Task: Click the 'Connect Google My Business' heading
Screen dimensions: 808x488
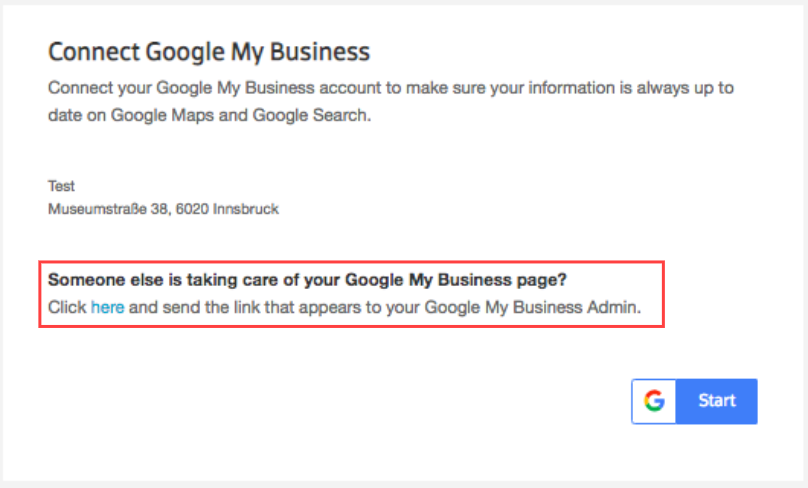Action: pos(209,52)
